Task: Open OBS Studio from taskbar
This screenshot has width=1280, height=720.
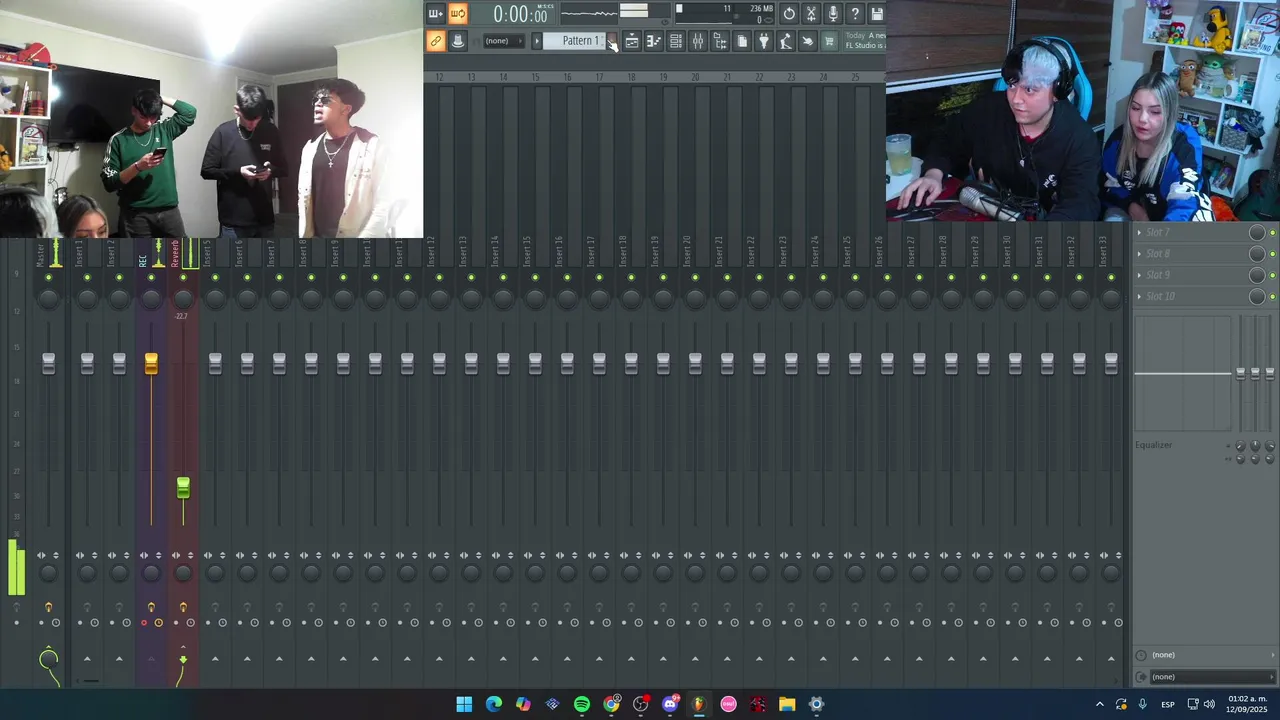Action: click(641, 704)
